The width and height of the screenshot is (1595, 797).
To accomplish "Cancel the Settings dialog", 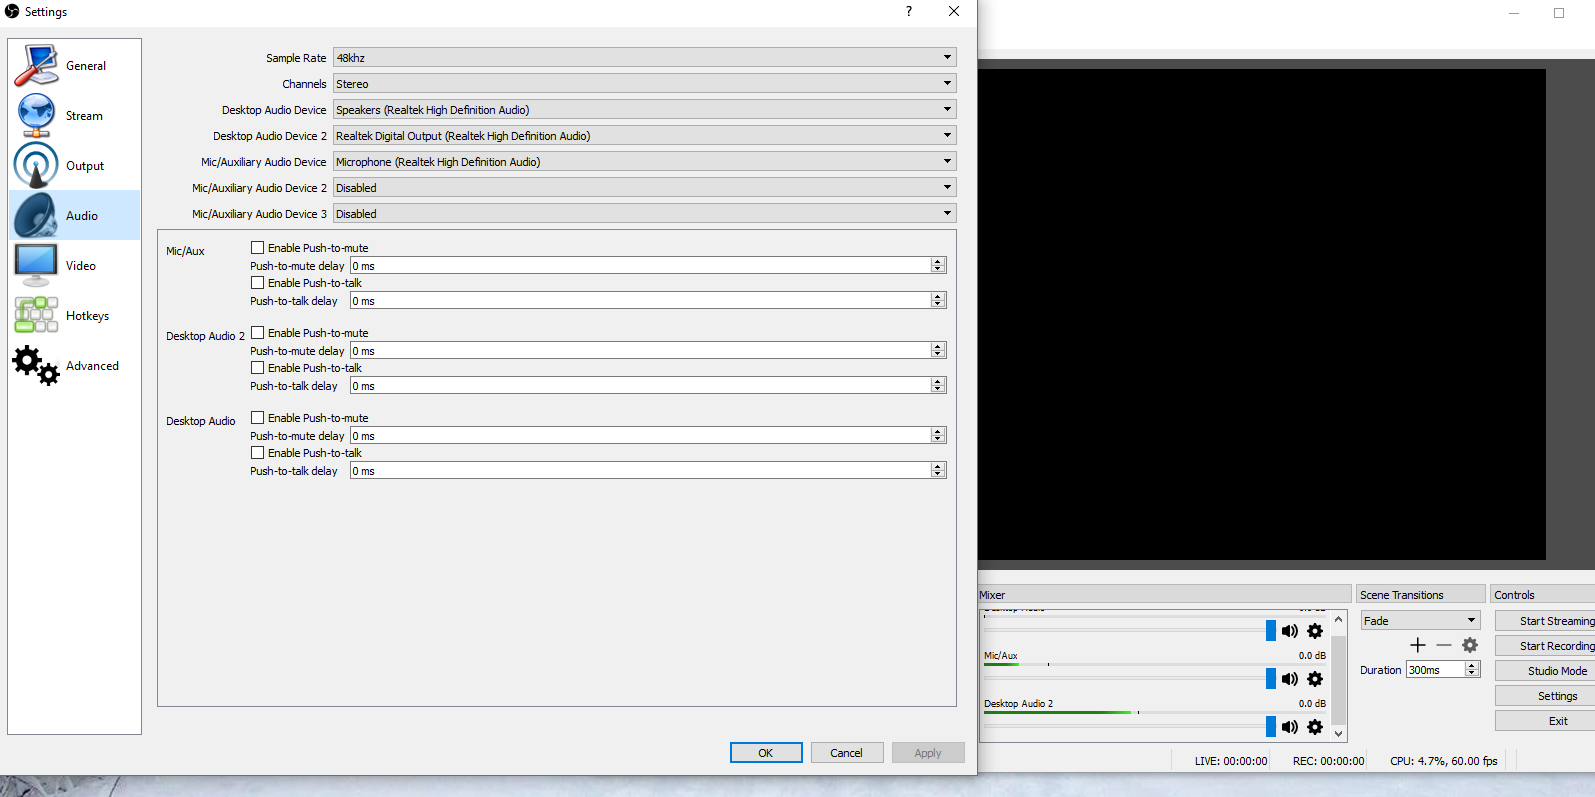I will coord(846,753).
